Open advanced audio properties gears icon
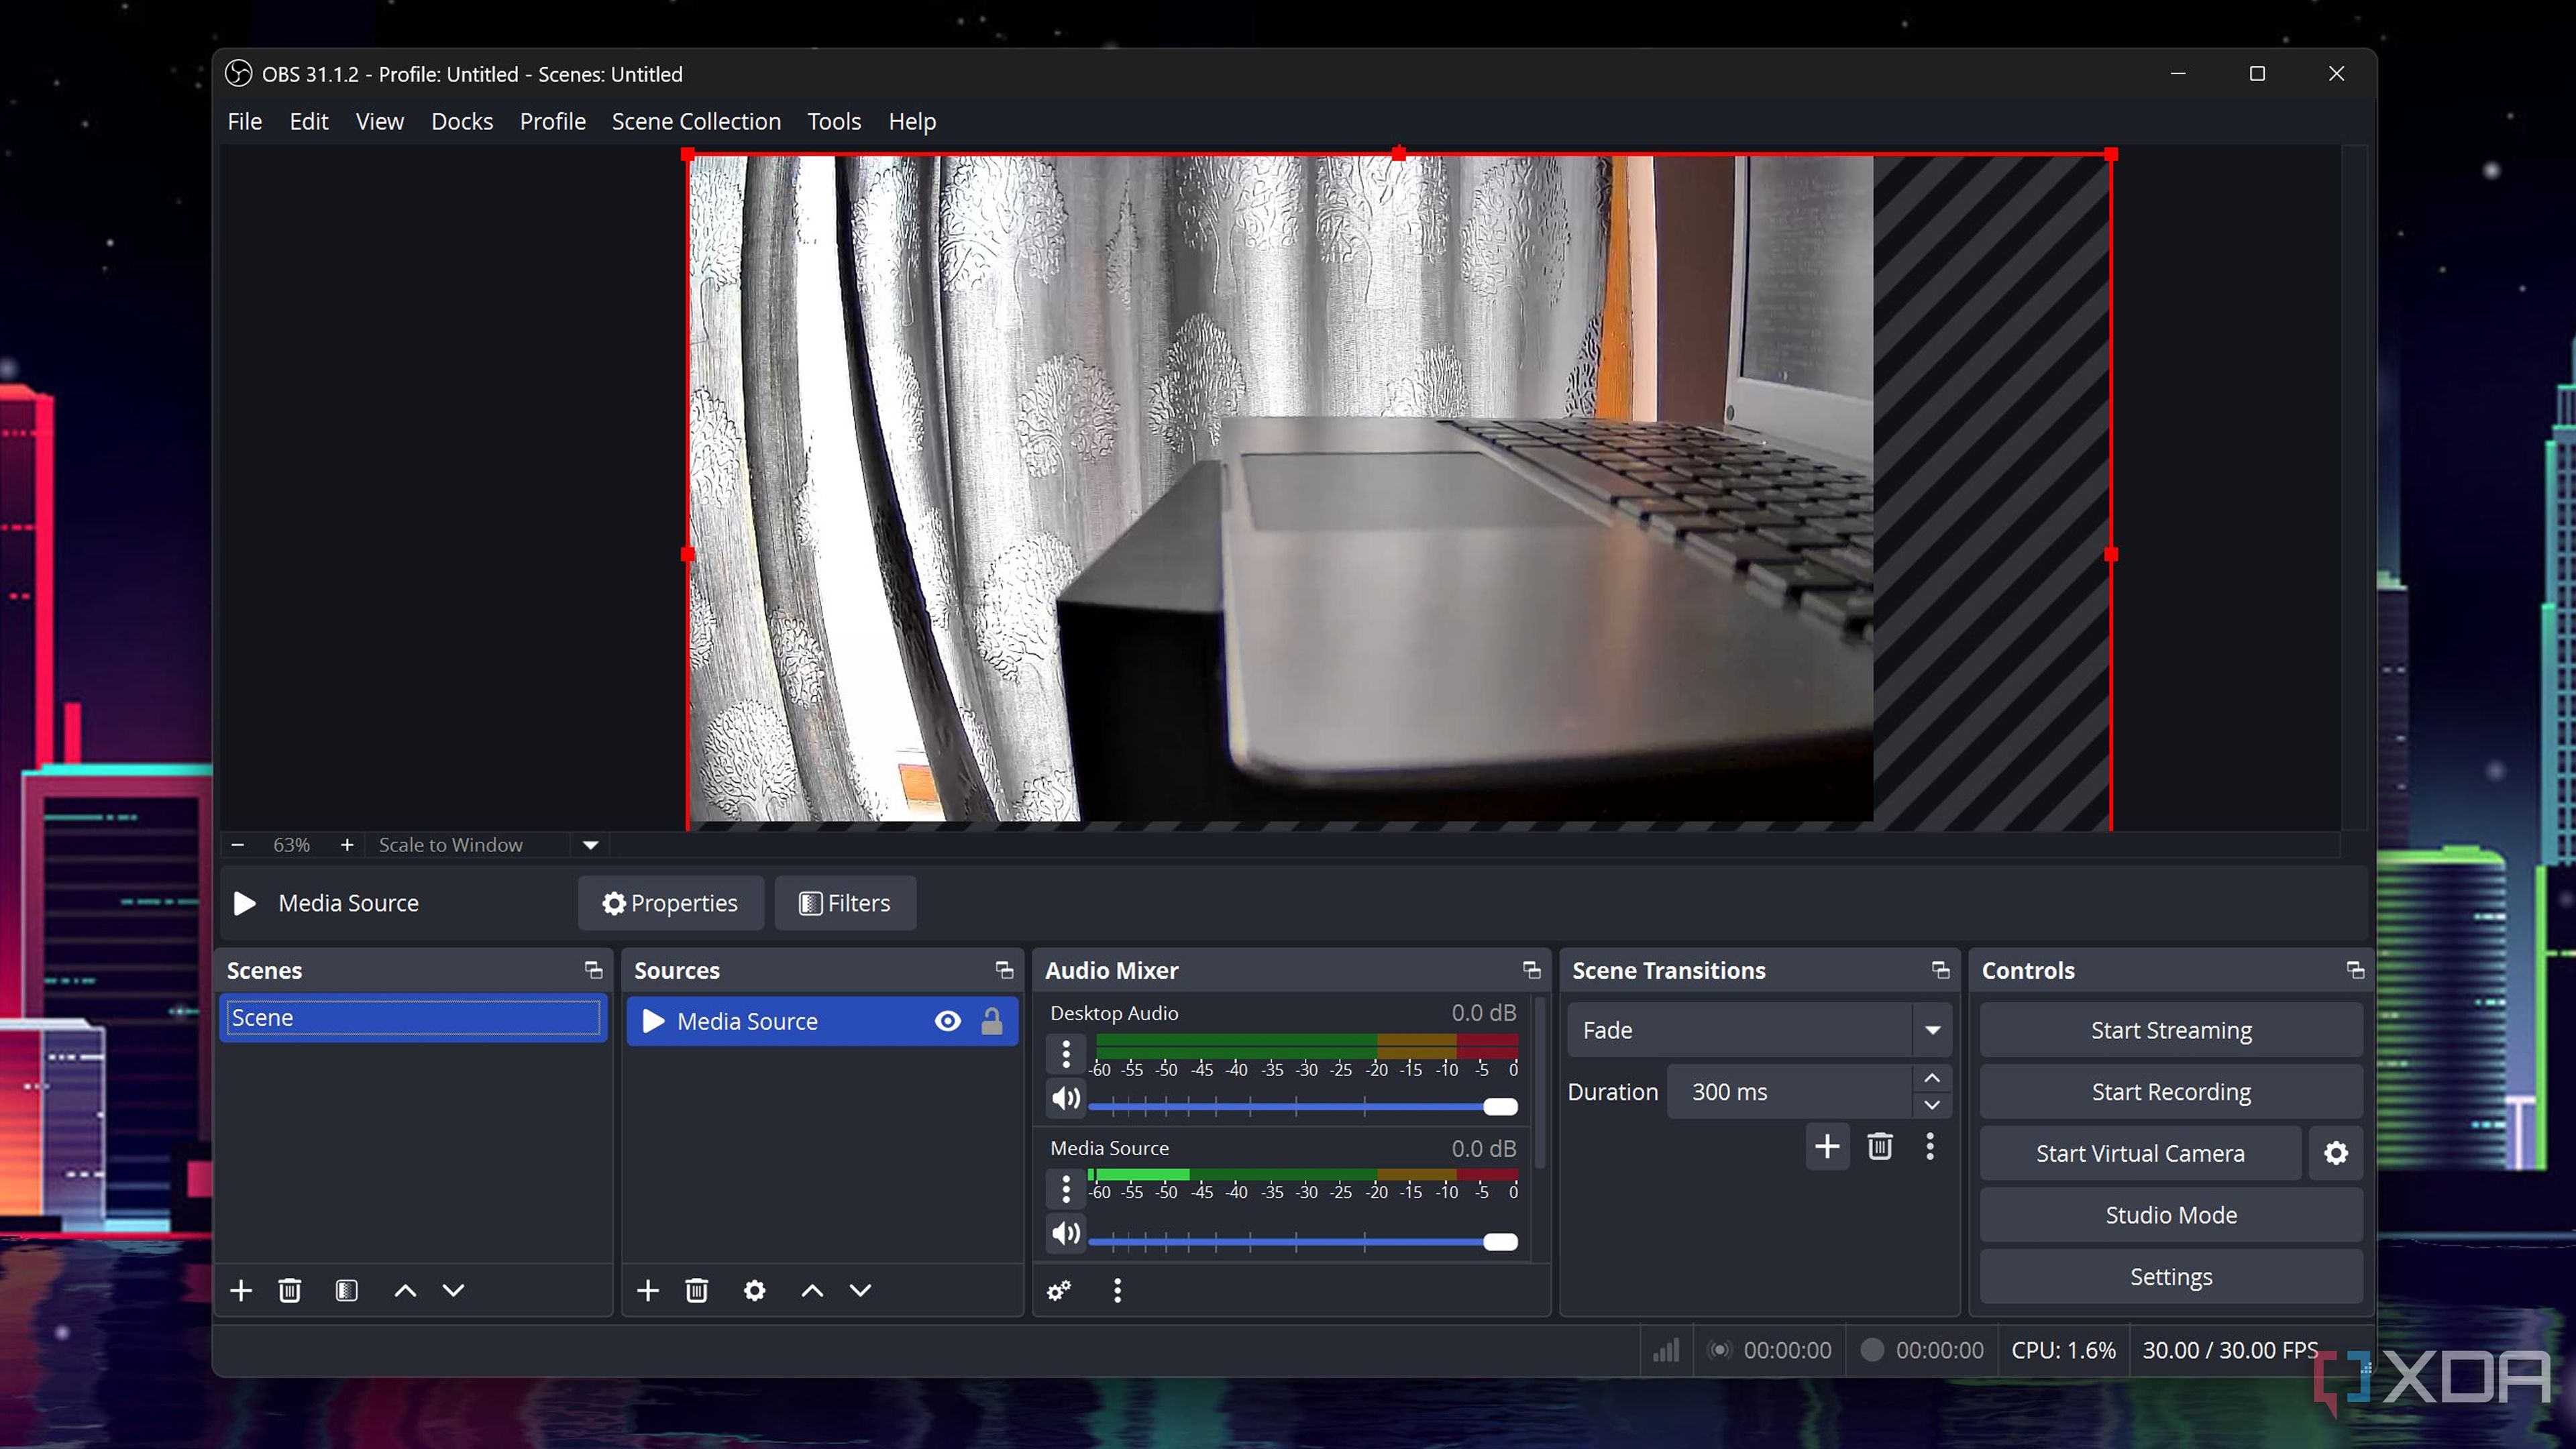The width and height of the screenshot is (2576, 1449). (x=1059, y=1290)
